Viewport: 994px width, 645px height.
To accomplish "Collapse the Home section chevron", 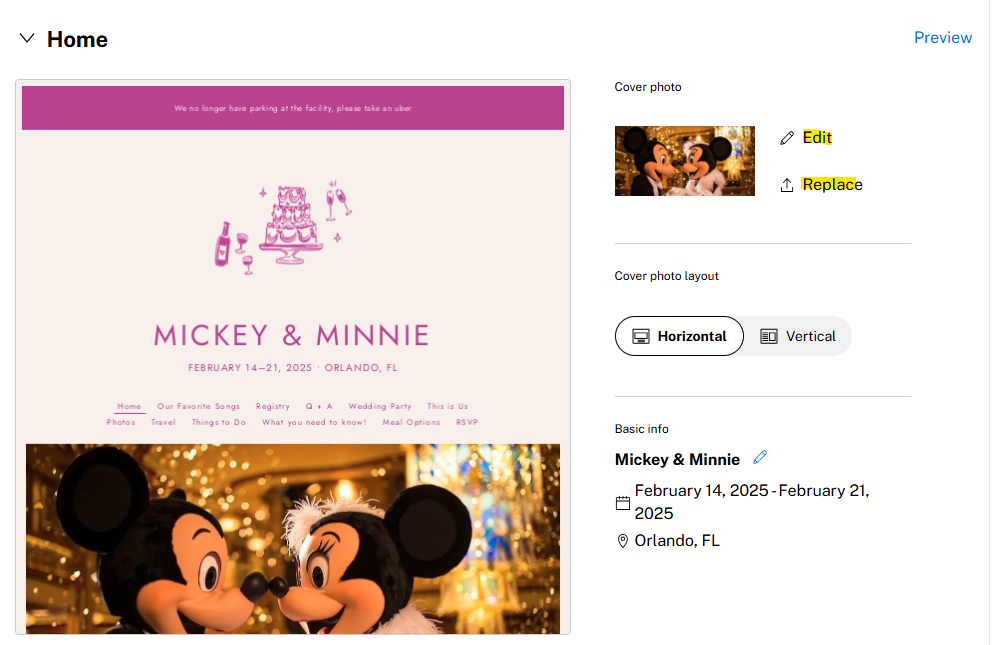I will [27, 38].
